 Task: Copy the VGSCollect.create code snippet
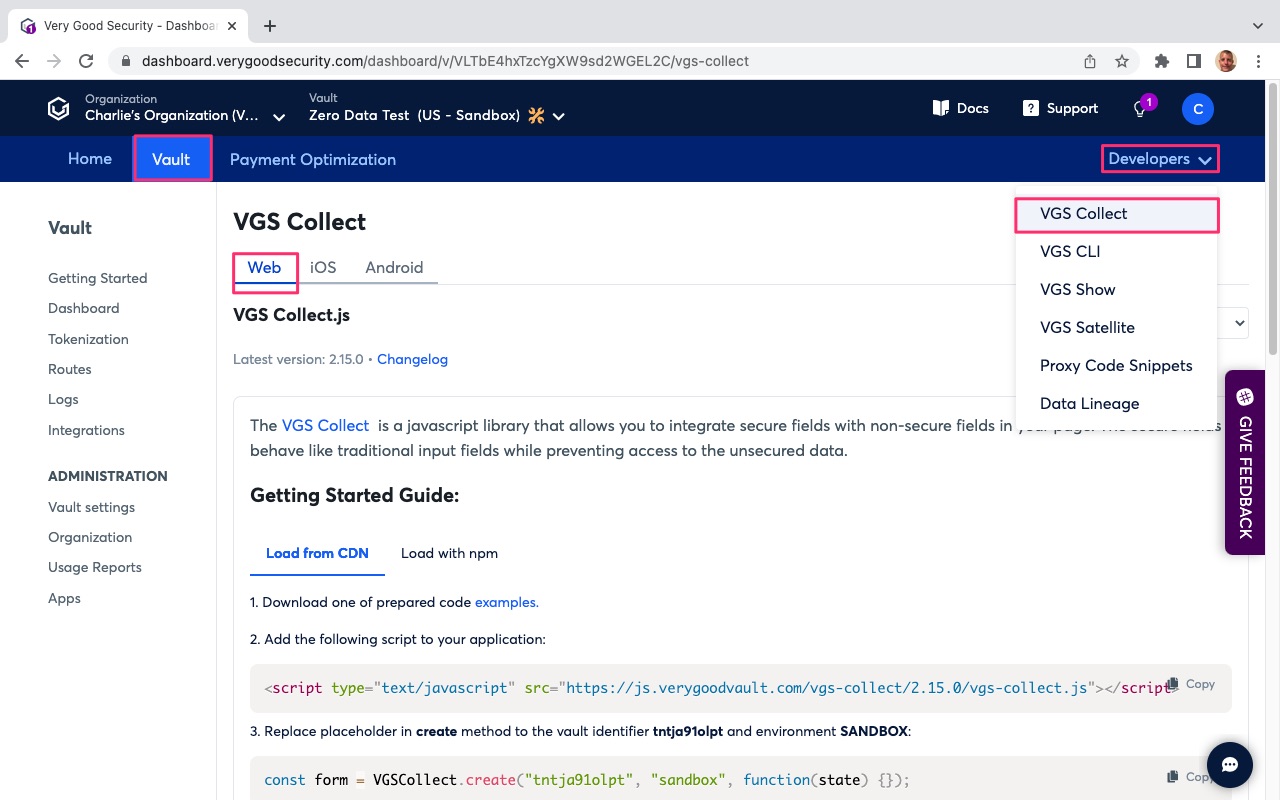coord(1191,776)
